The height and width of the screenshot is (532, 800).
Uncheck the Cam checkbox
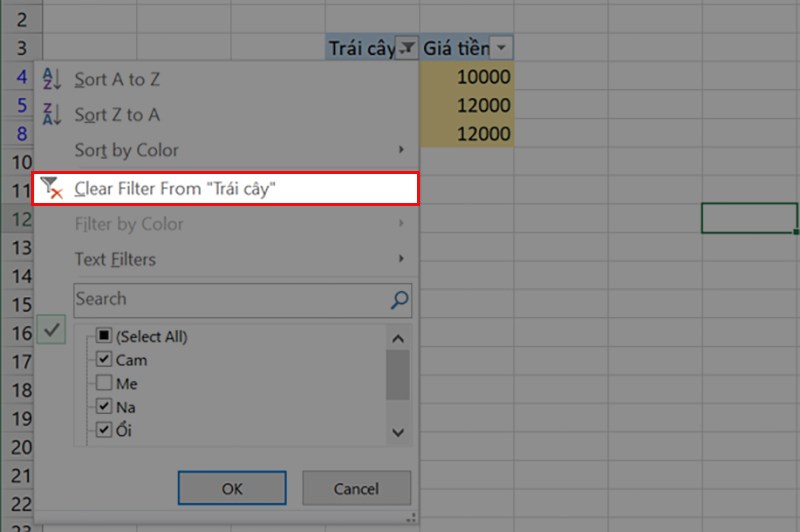pos(104,359)
